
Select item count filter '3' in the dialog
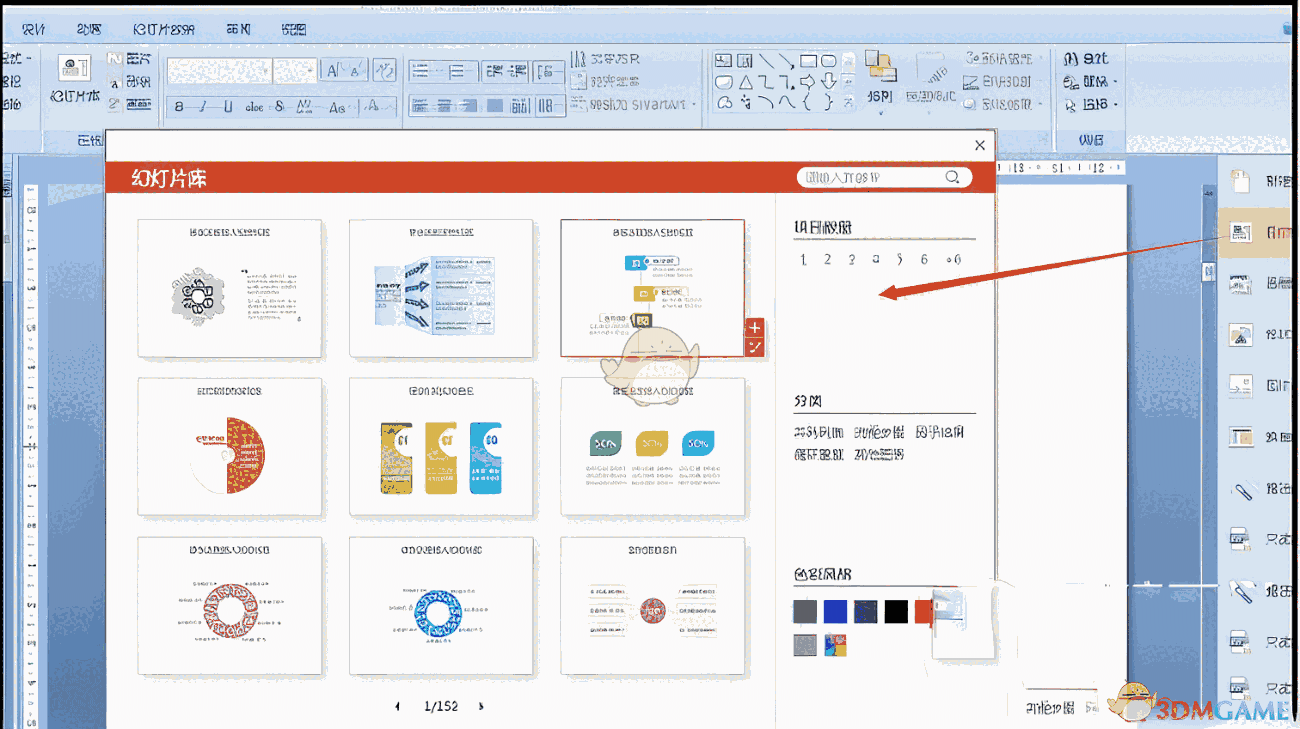click(851, 258)
